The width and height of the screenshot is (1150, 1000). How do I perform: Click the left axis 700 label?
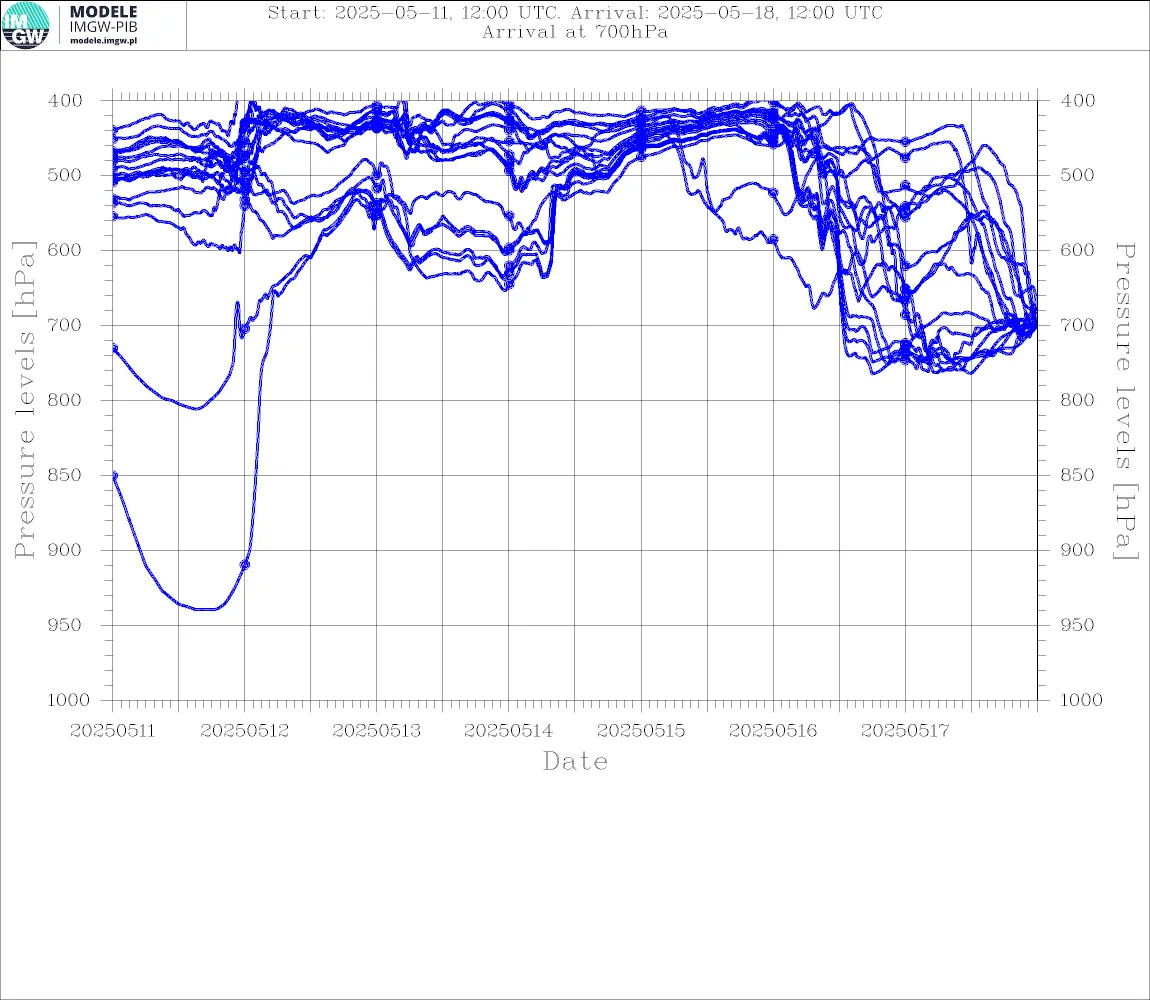(65, 325)
